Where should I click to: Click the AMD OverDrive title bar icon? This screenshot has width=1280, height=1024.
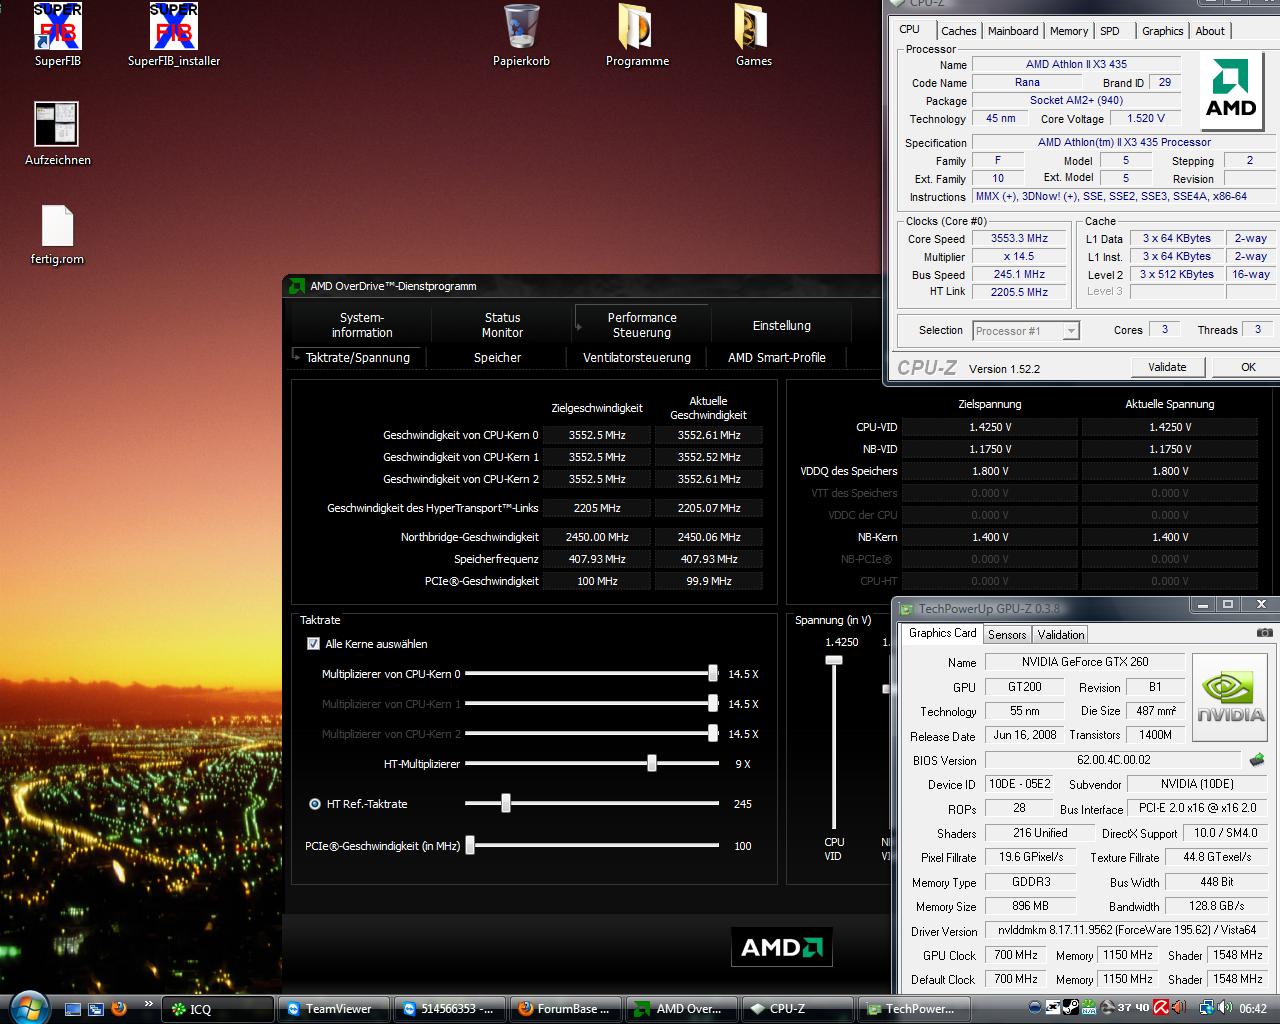(x=297, y=286)
